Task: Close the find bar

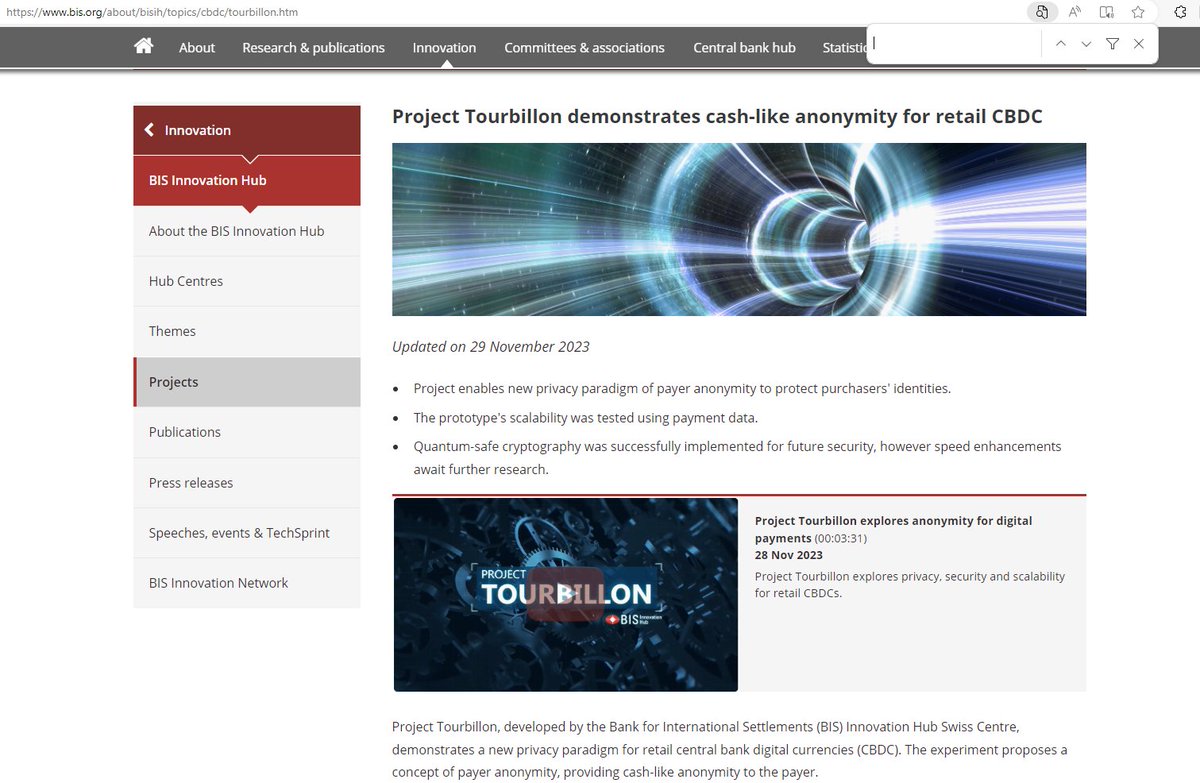Action: click(1138, 44)
